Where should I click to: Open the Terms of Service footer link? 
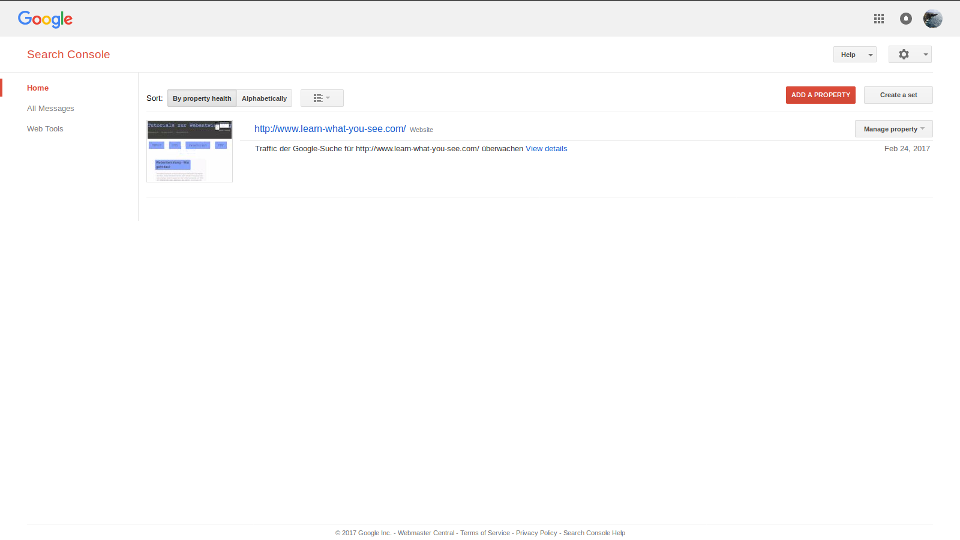[x=485, y=533]
